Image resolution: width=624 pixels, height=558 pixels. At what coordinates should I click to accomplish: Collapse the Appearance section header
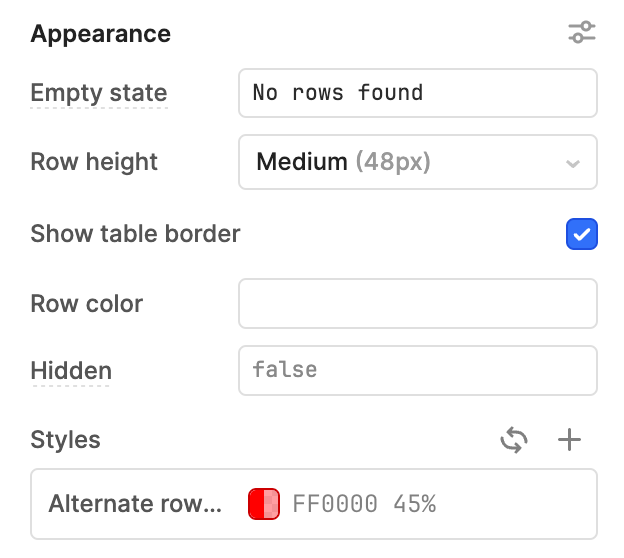click(x=101, y=33)
